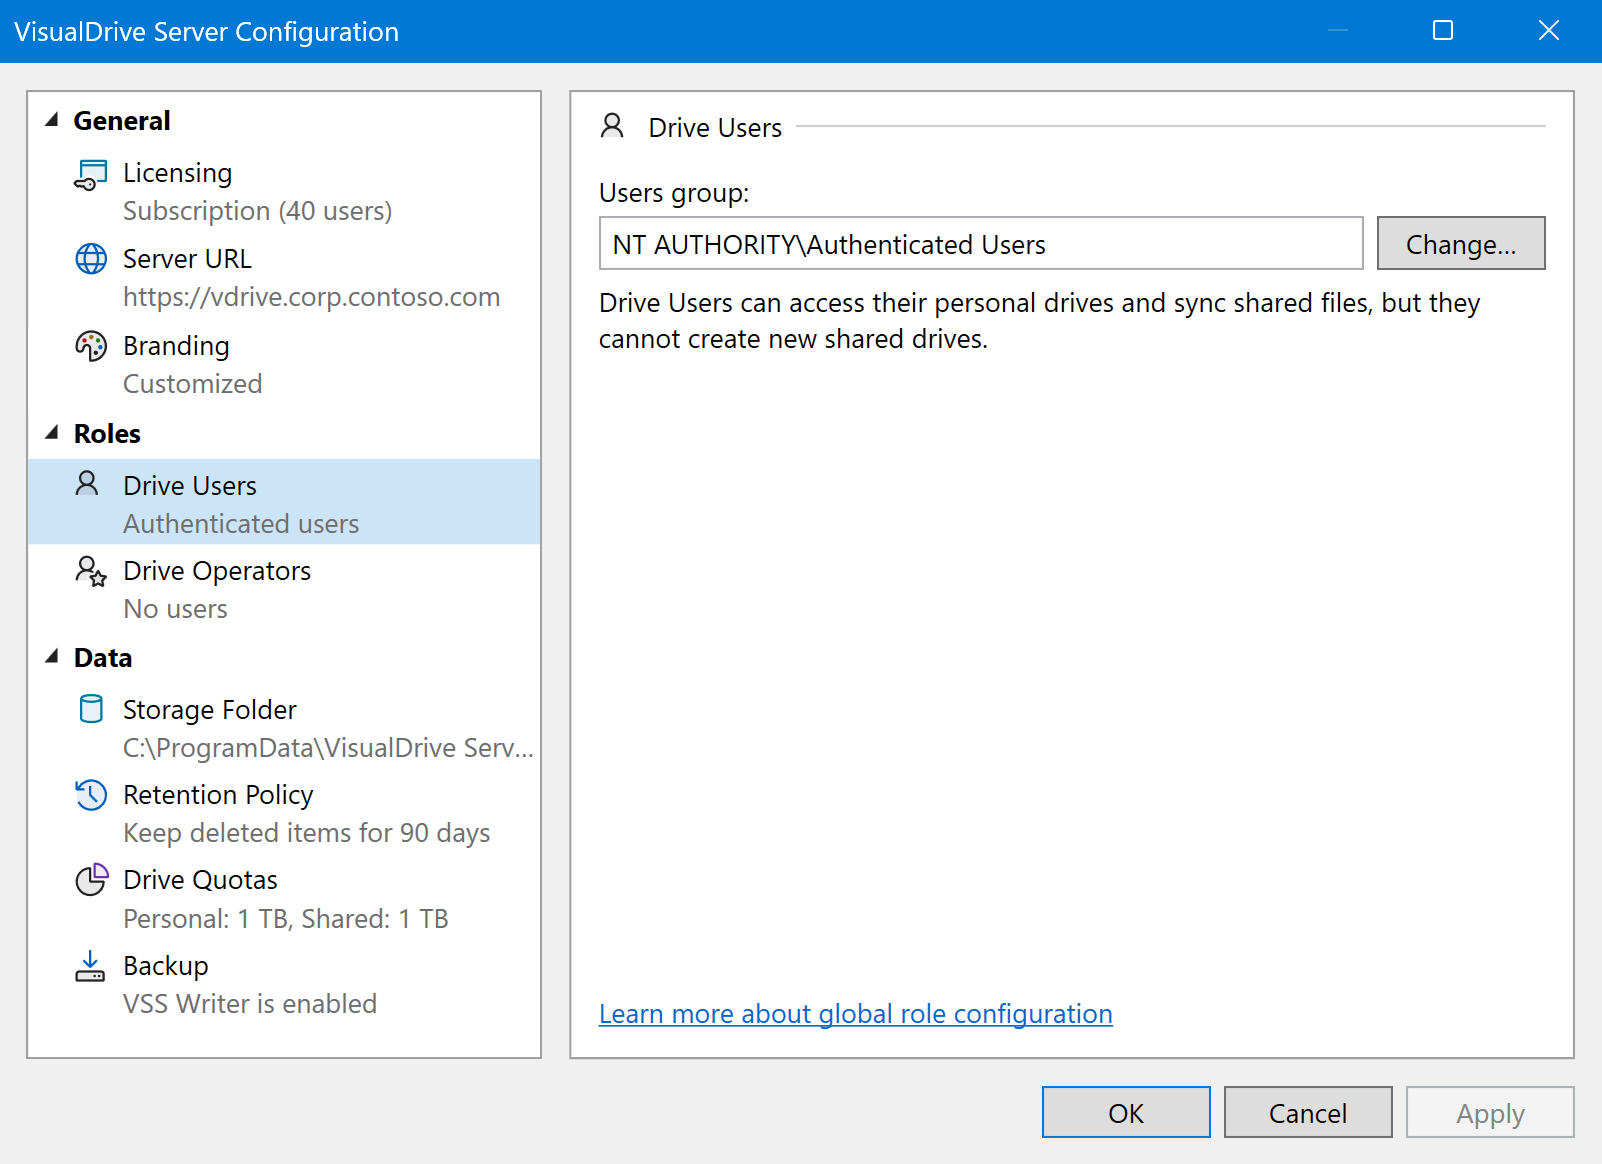Click the Server URL globe icon
This screenshot has height=1164, width=1602.
[x=91, y=259]
